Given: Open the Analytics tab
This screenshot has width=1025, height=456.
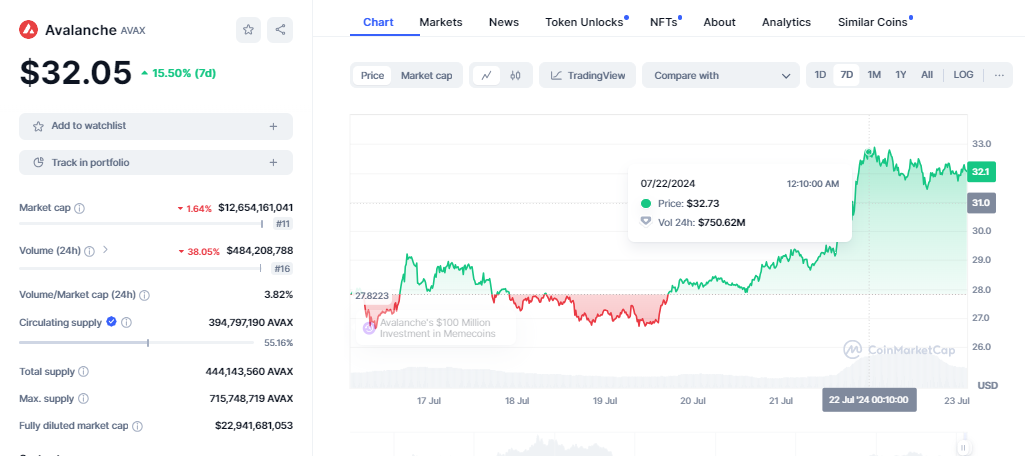Looking at the screenshot, I should click(786, 22).
